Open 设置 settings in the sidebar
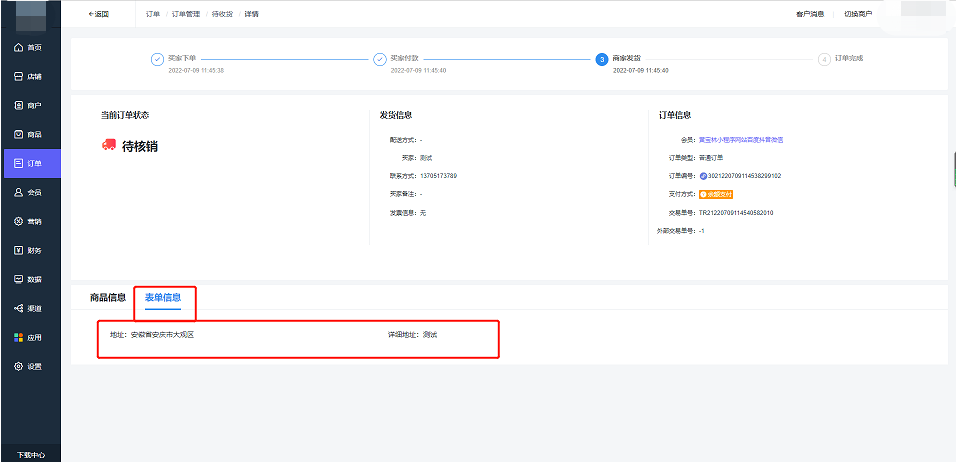Screen dimensions: 956x462 tap(29, 366)
